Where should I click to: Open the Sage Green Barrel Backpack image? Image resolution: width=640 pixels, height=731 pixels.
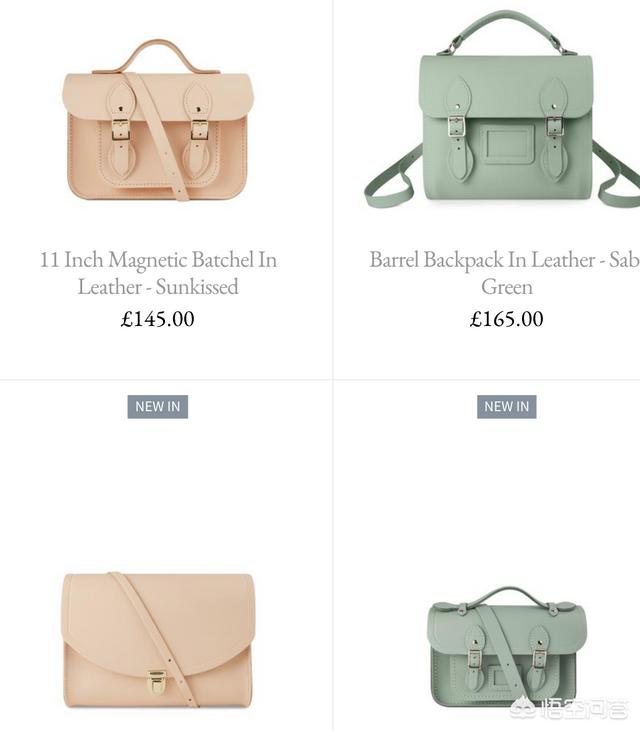(x=502, y=109)
